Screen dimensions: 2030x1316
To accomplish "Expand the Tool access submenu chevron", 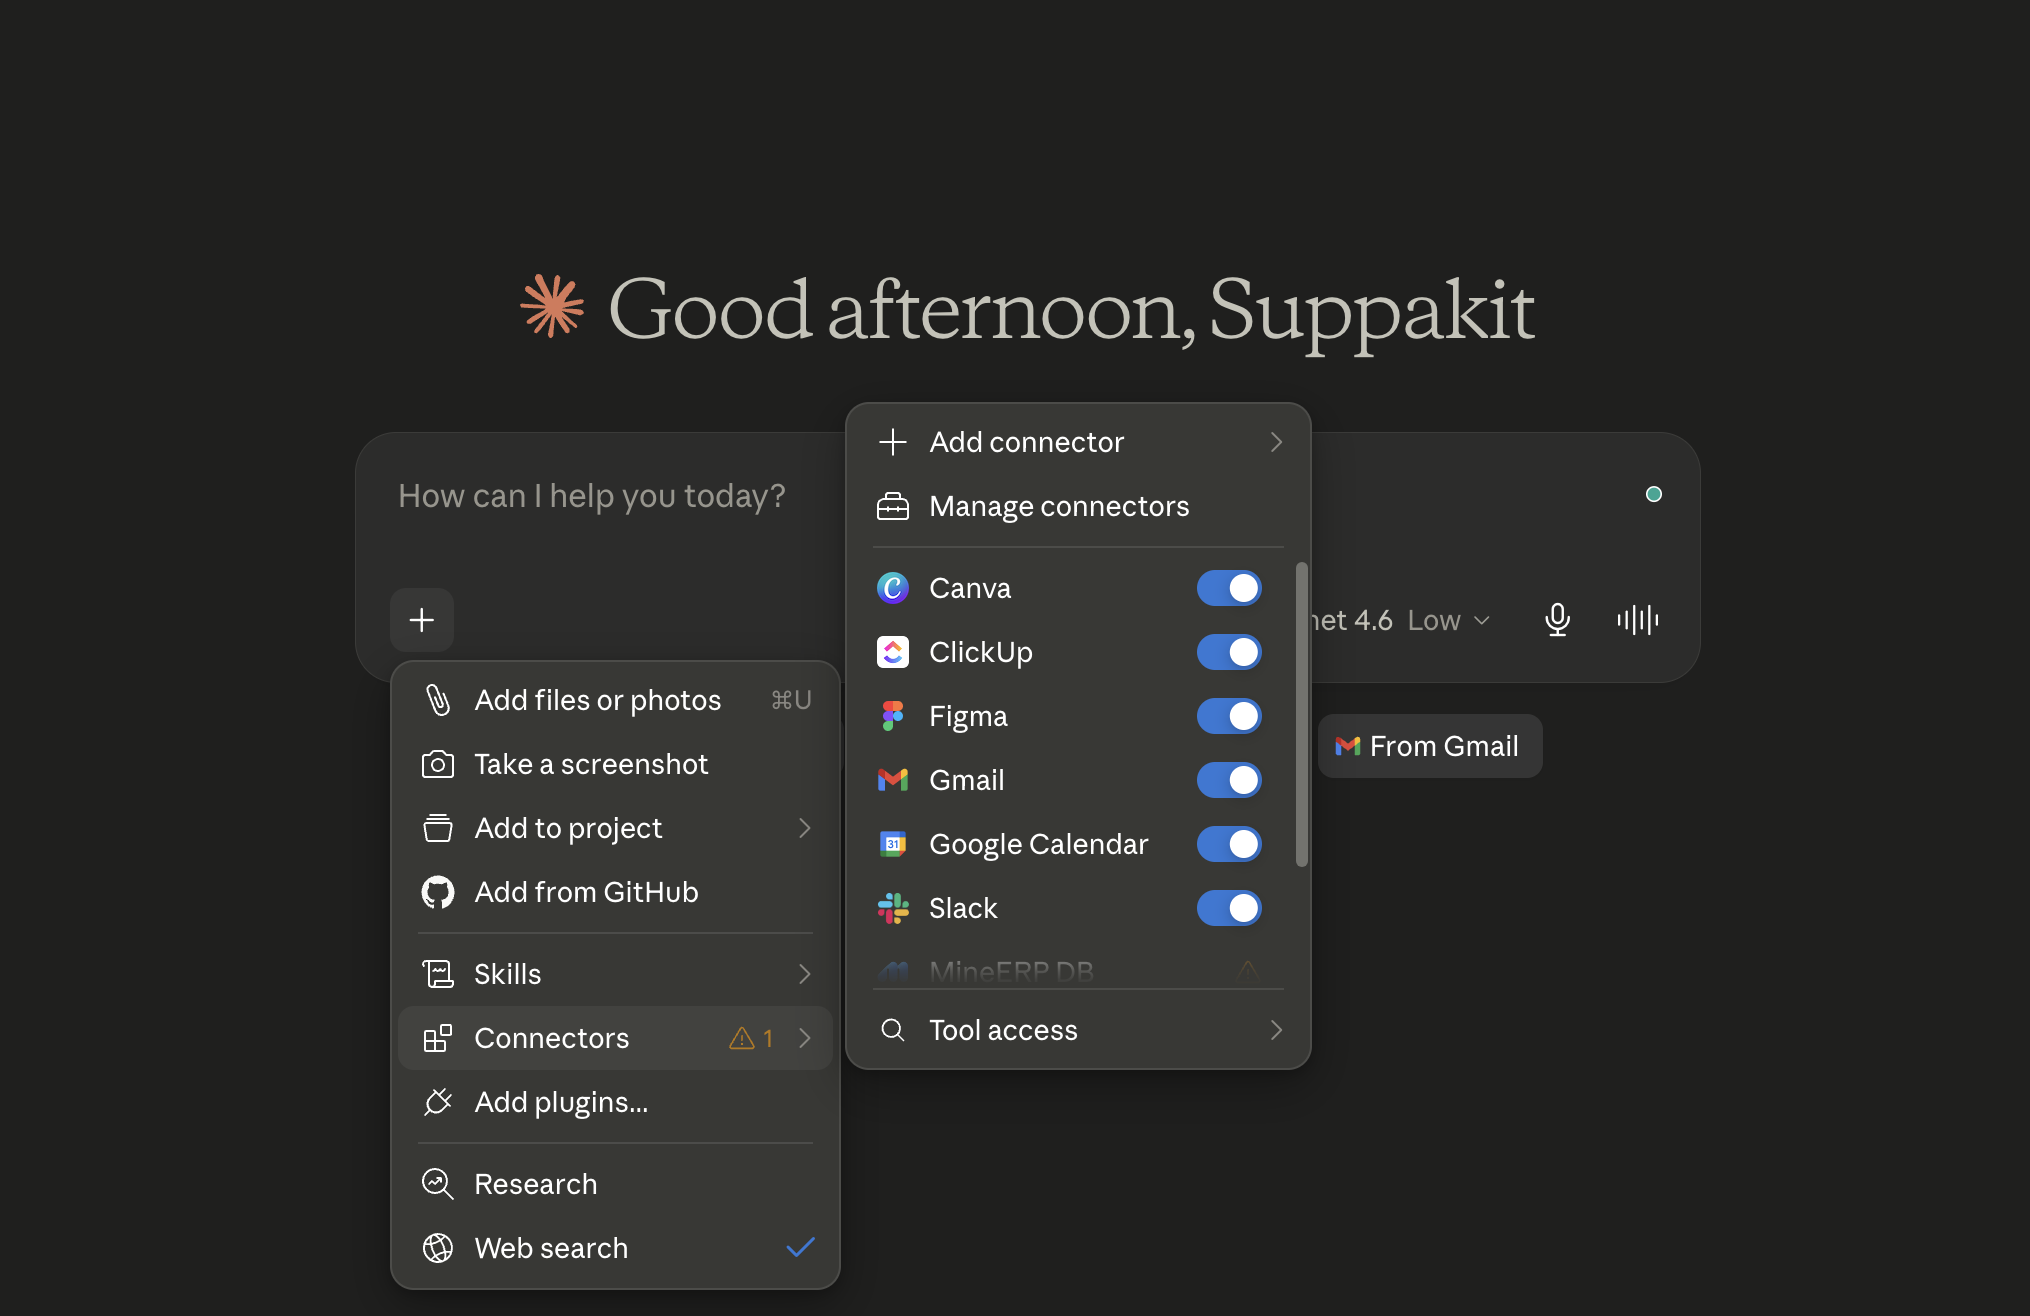I will tap(1276, 1030).
